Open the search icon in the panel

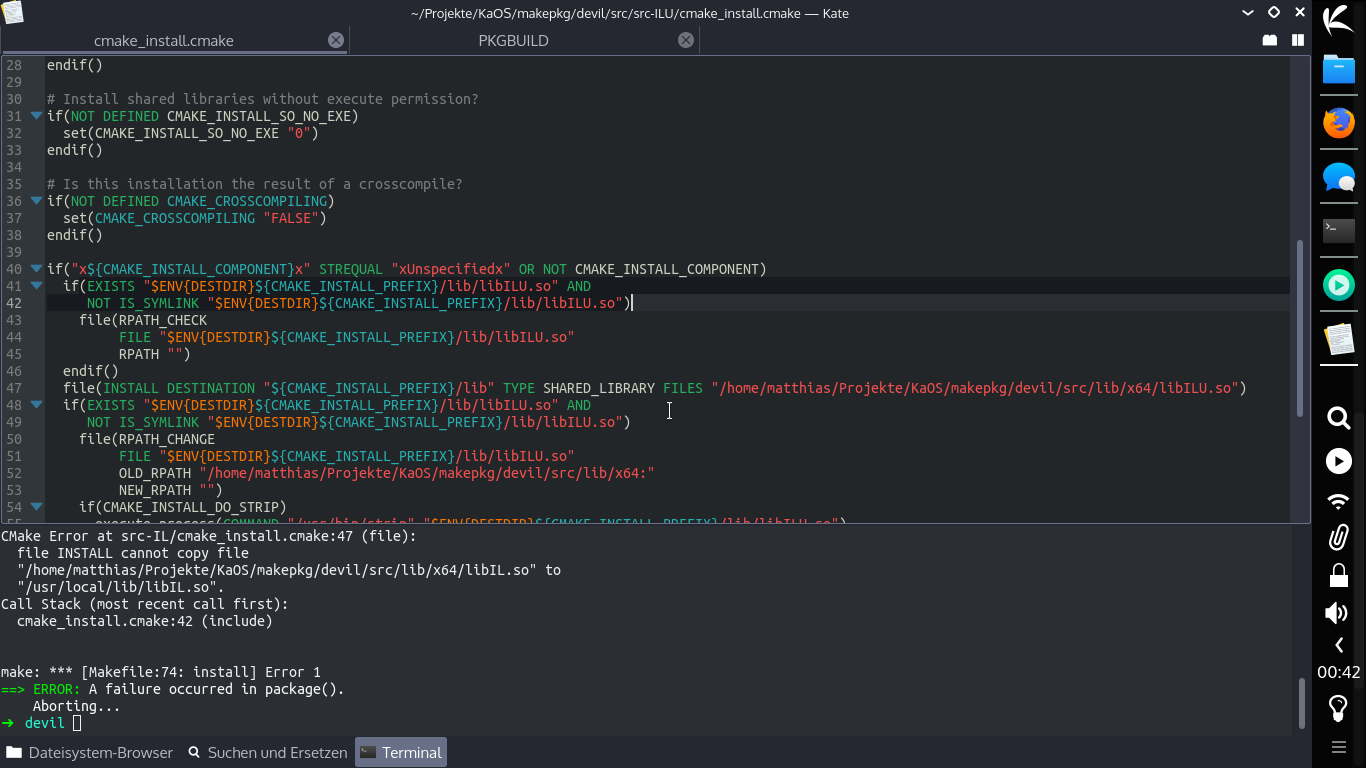(x=1339, y=418)
